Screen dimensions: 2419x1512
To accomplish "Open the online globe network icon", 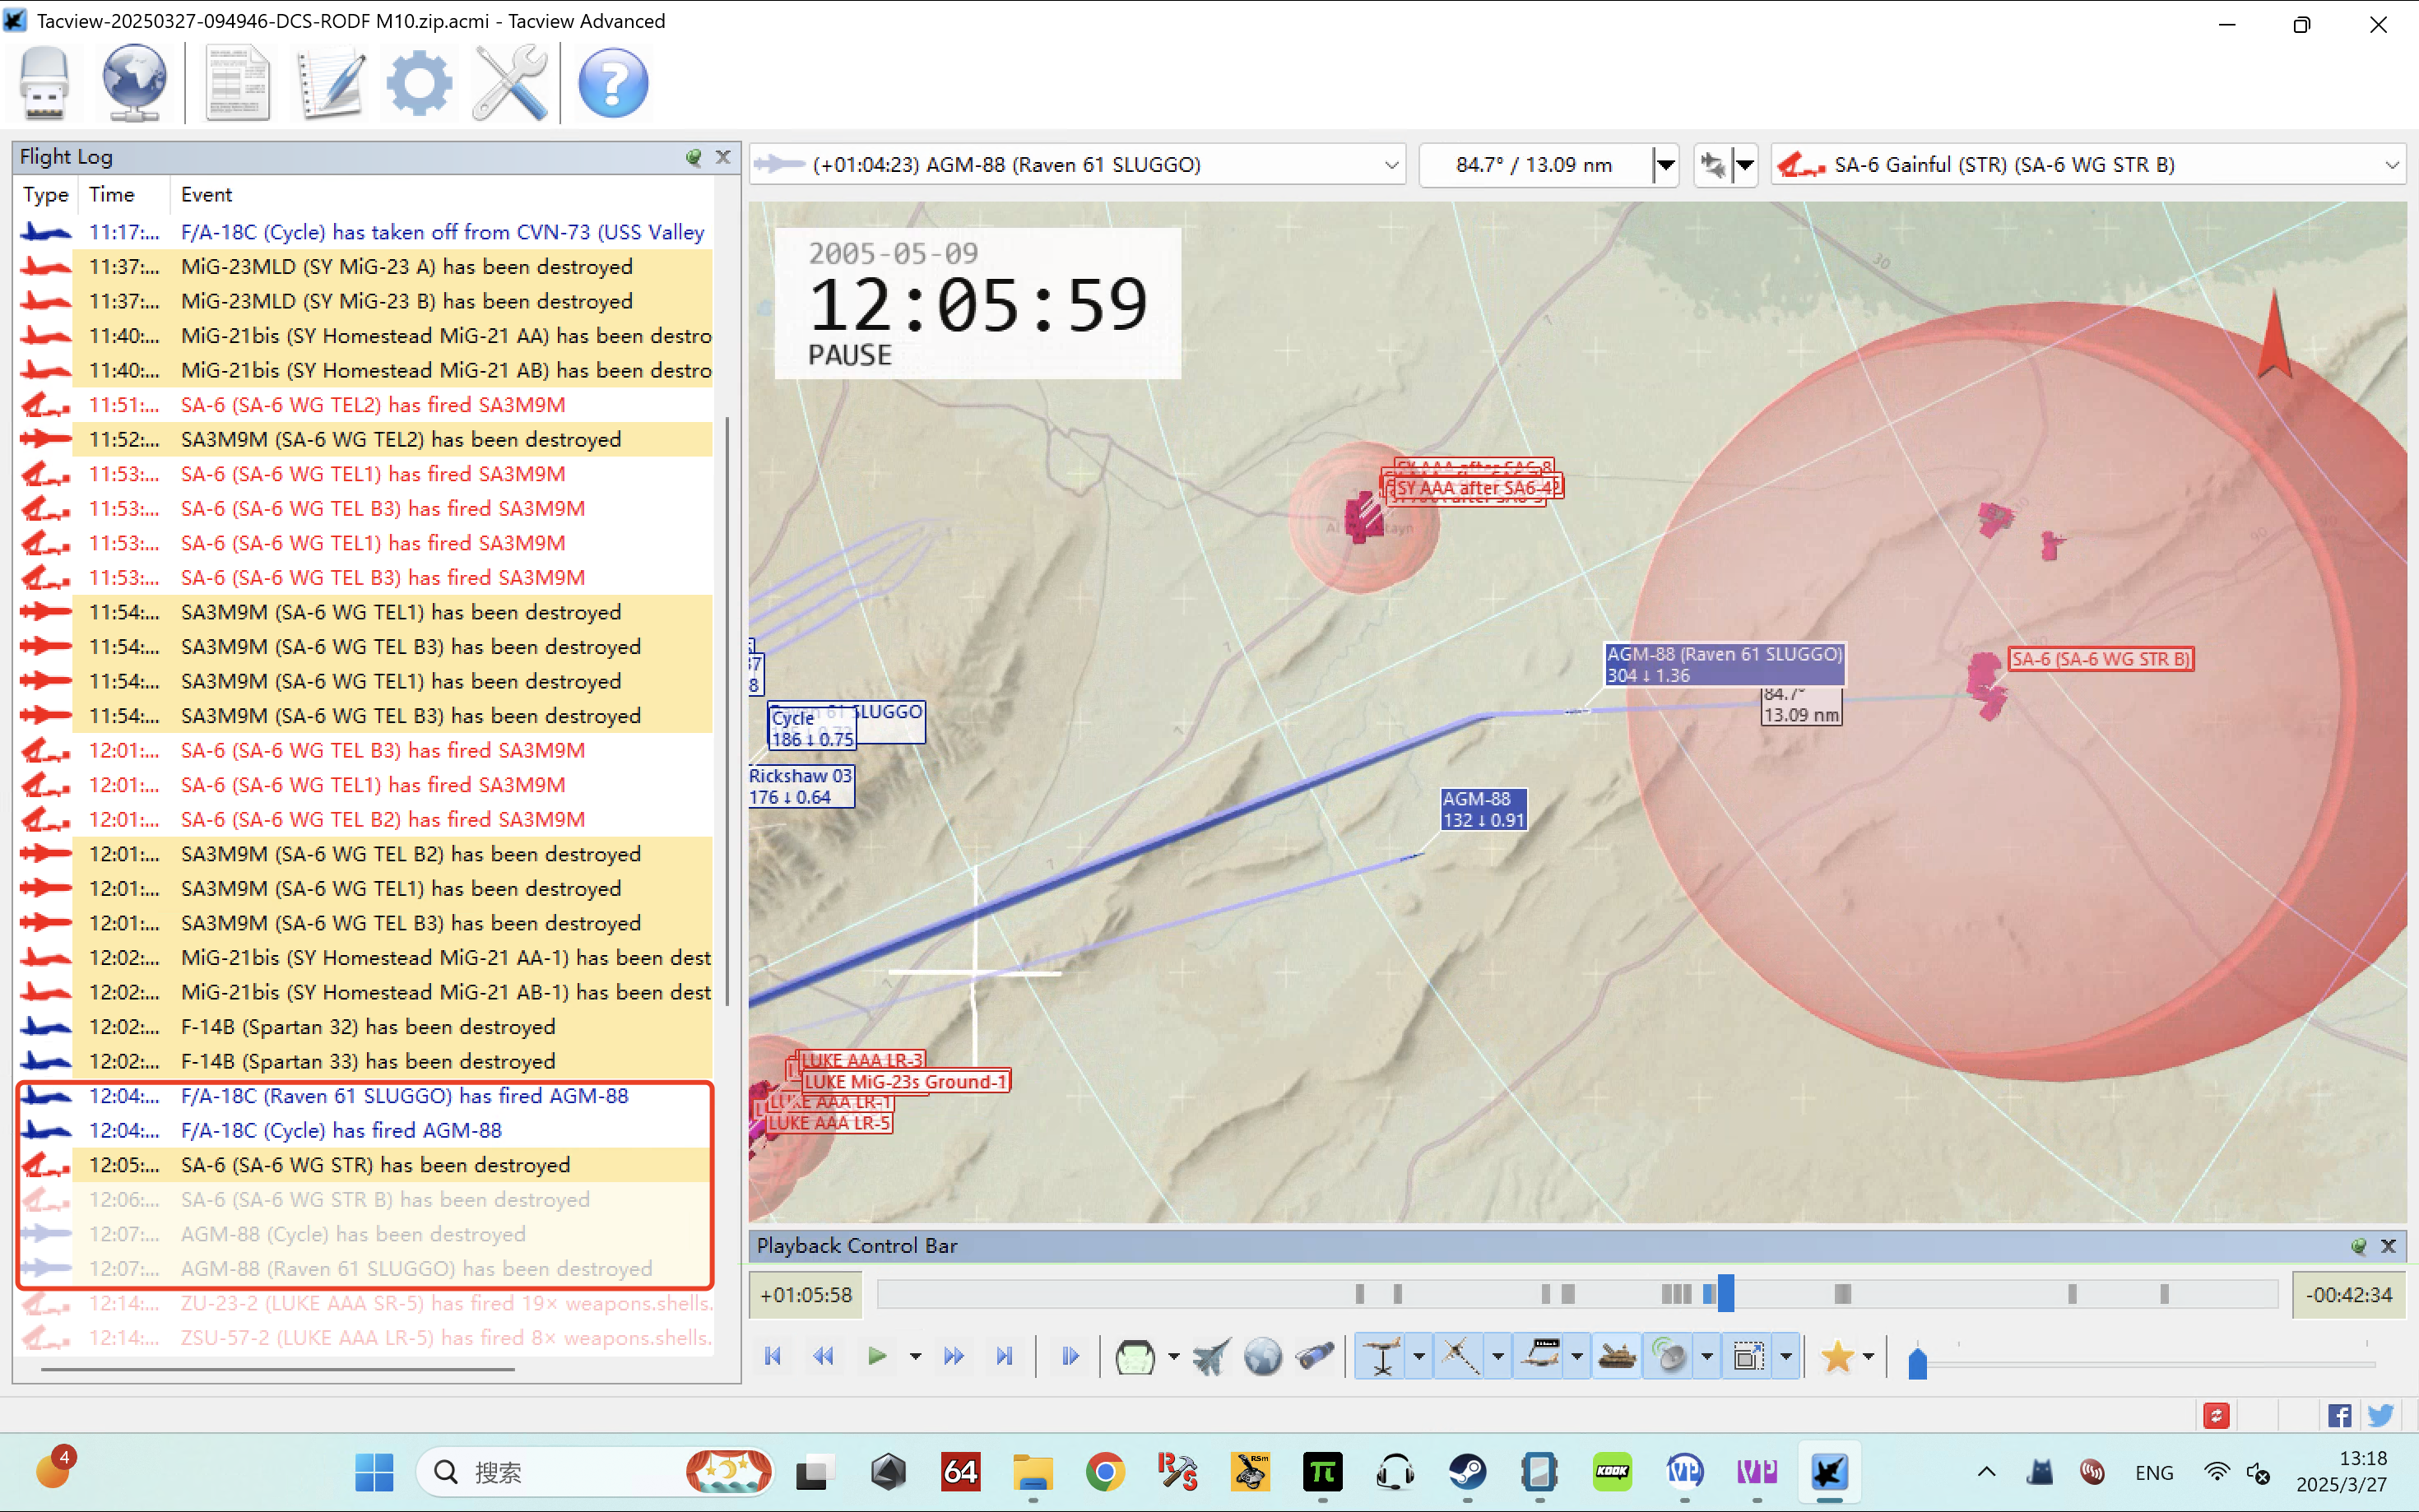I will click(x=134, y=82).
